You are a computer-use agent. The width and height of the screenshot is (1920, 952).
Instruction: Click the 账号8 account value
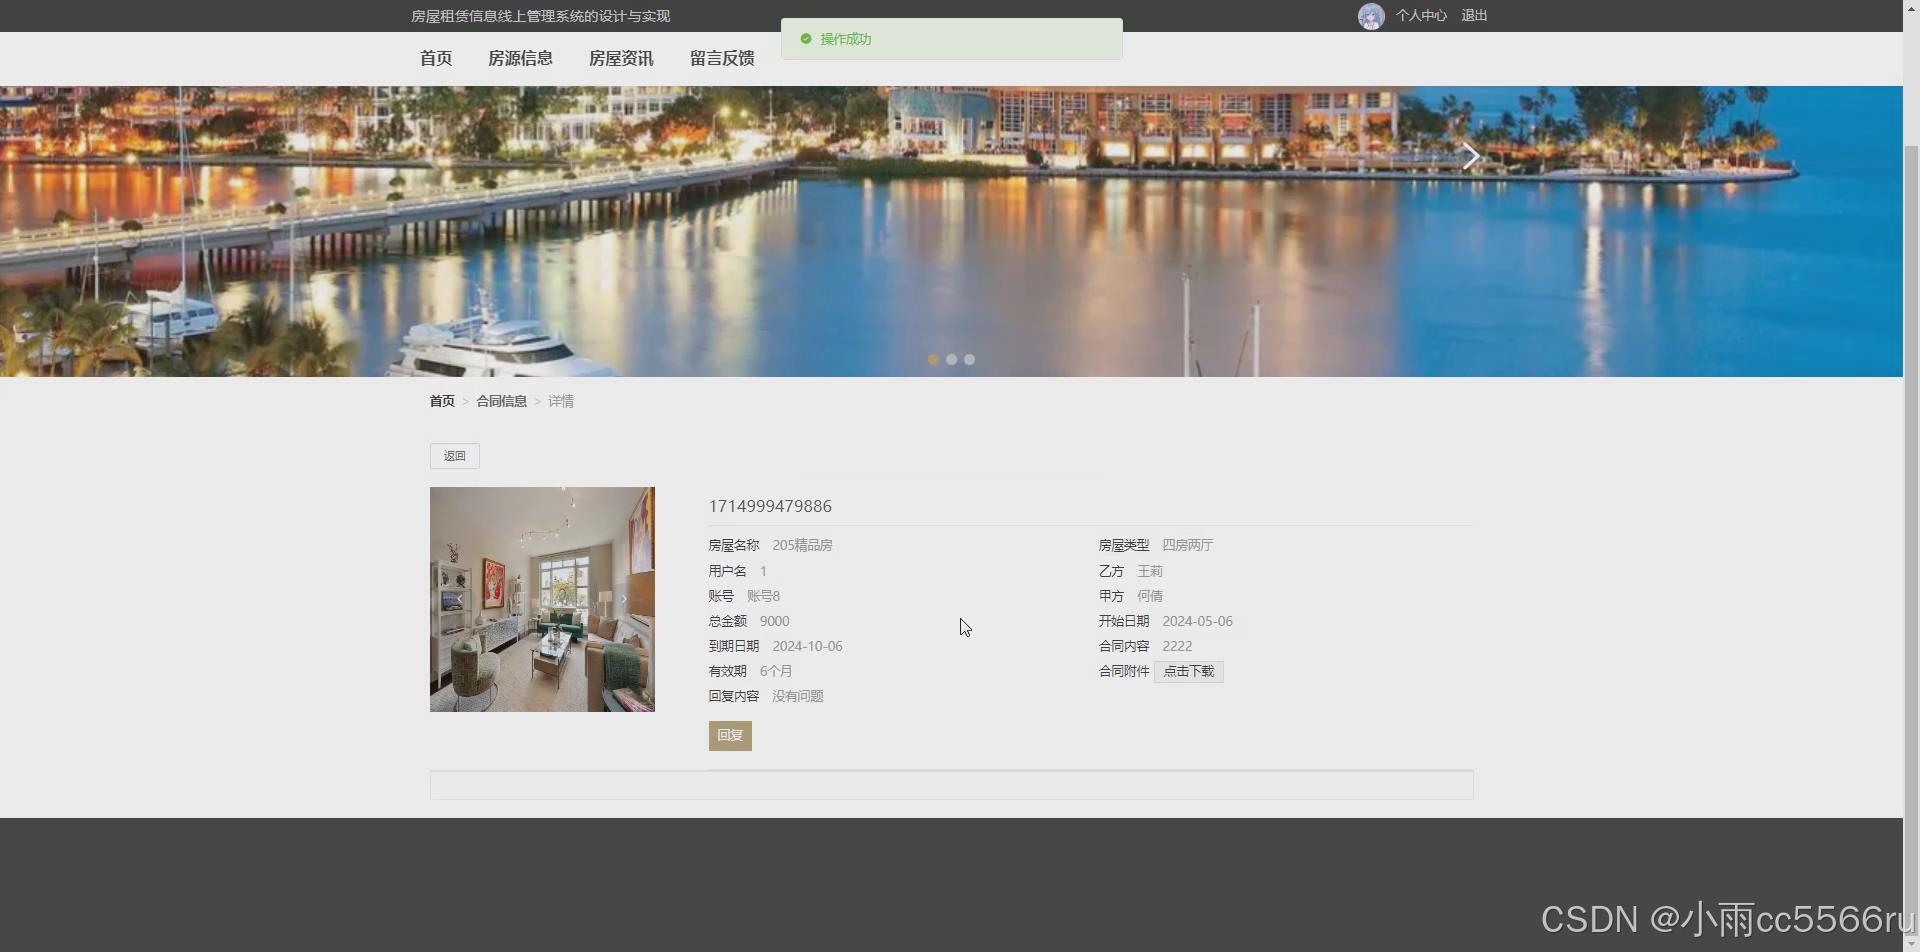coord(763,596)
